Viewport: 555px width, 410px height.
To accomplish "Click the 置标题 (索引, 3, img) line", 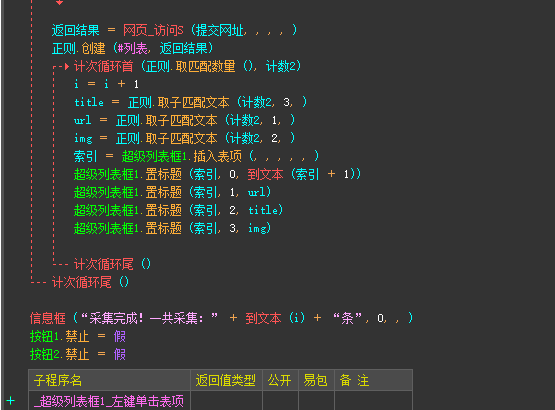I will coord(172,228).
